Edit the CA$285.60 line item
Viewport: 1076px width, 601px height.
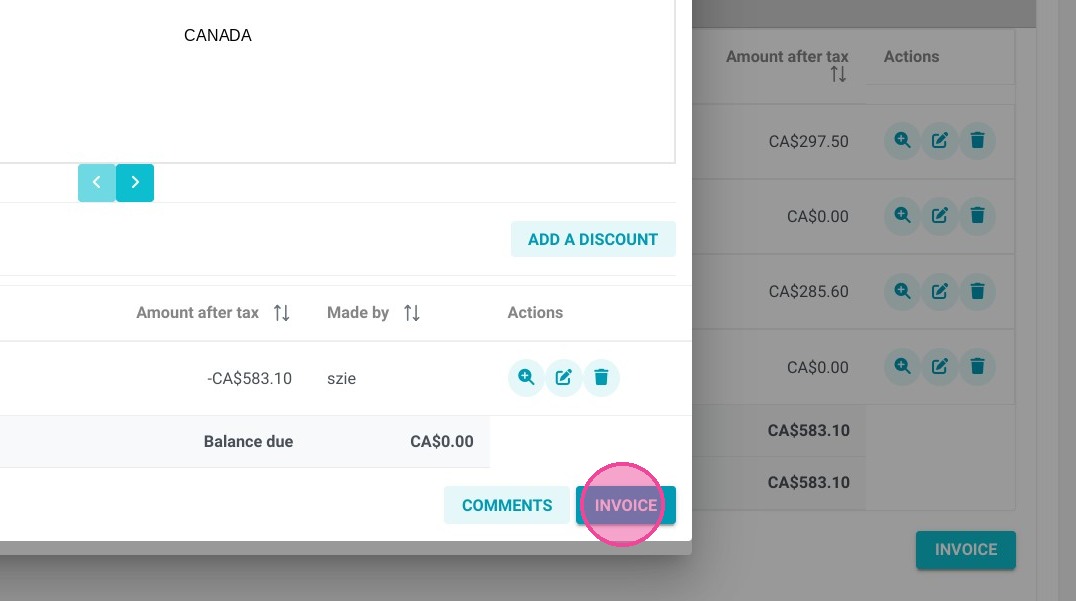[x=939, y=291]
